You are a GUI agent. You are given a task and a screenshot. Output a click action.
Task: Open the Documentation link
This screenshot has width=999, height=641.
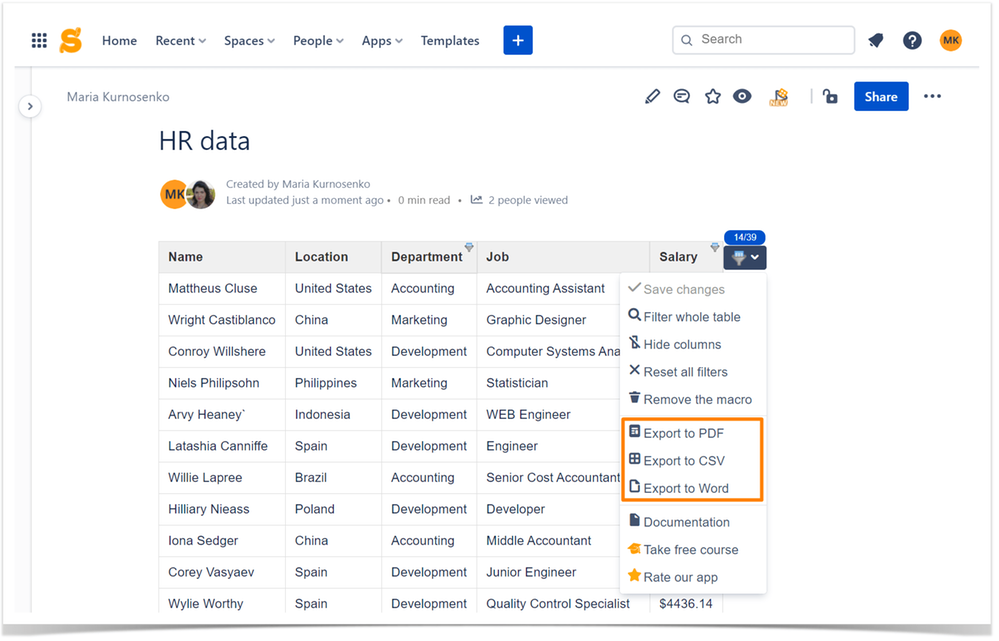tap(686, 521)
